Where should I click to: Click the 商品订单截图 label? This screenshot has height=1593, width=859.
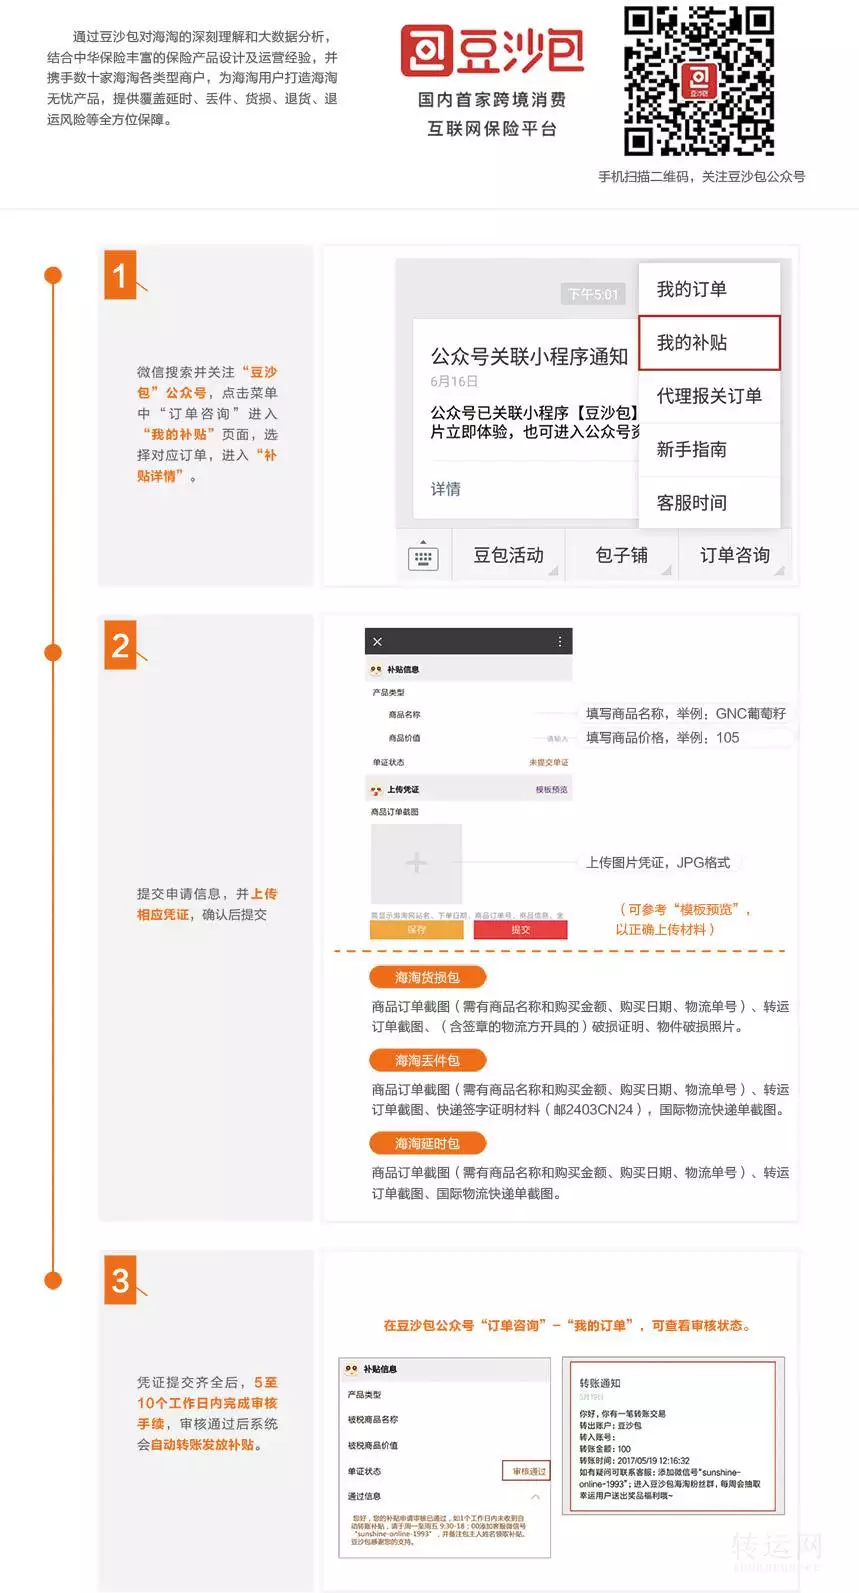tap(395, 812)
